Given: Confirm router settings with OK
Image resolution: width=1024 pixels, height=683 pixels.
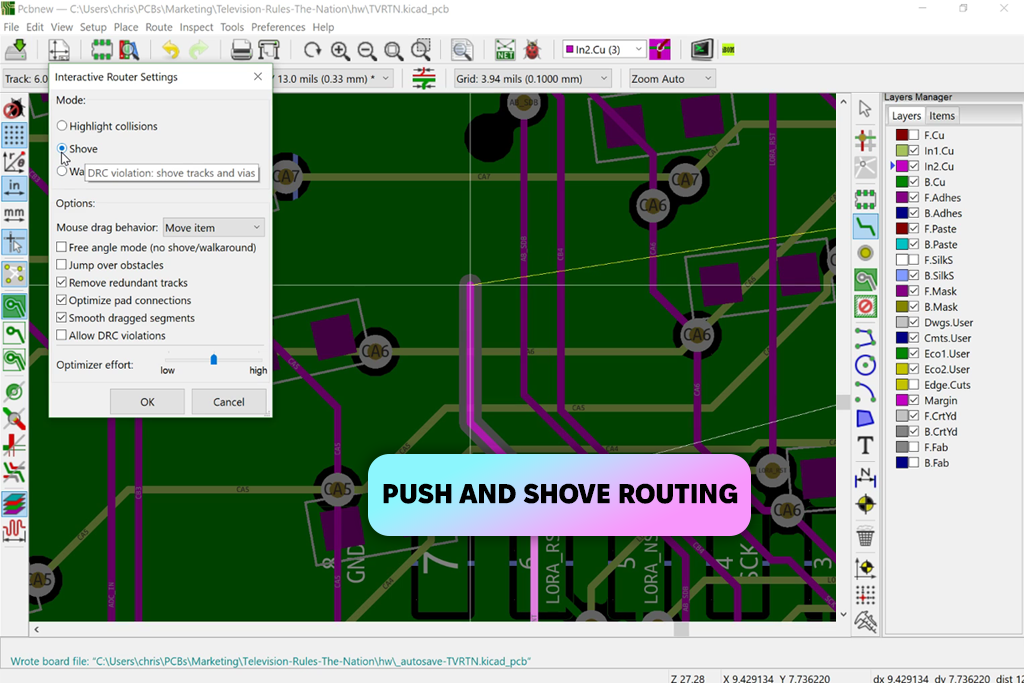Looking at the screenshot, I should [x=148, y=402].
